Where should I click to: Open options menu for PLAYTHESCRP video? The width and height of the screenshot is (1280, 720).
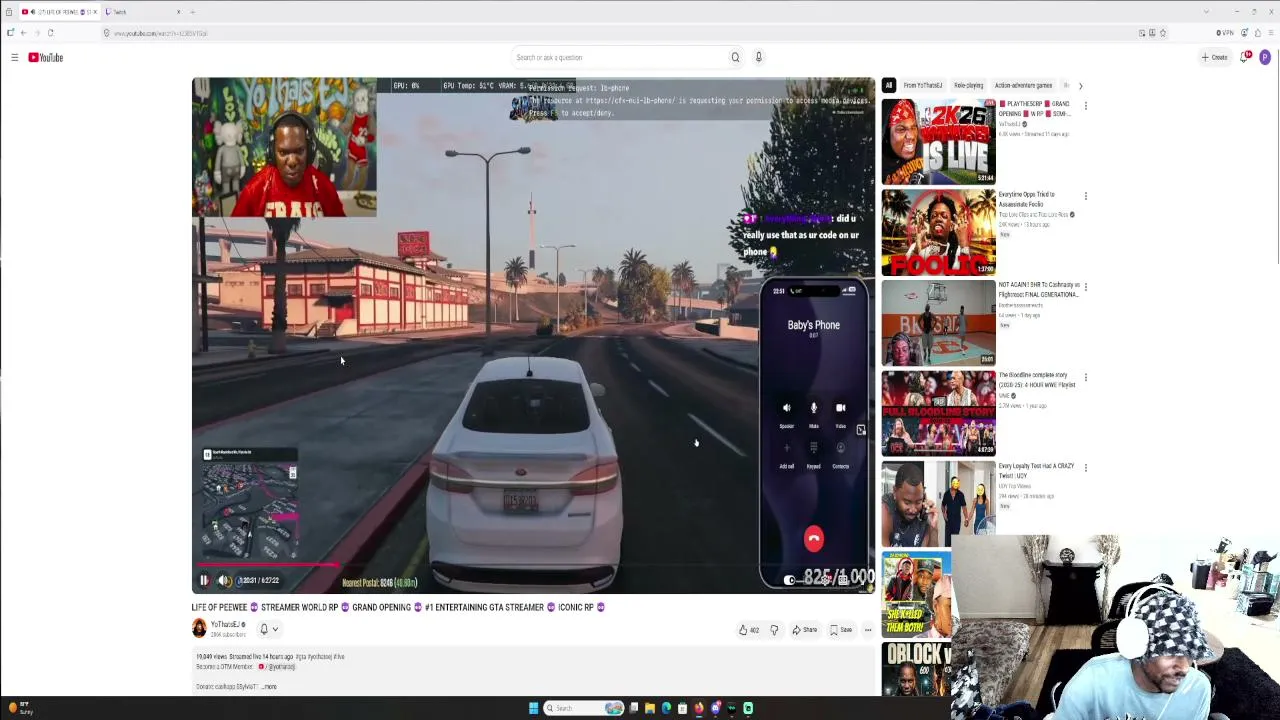pos(1086,106)
